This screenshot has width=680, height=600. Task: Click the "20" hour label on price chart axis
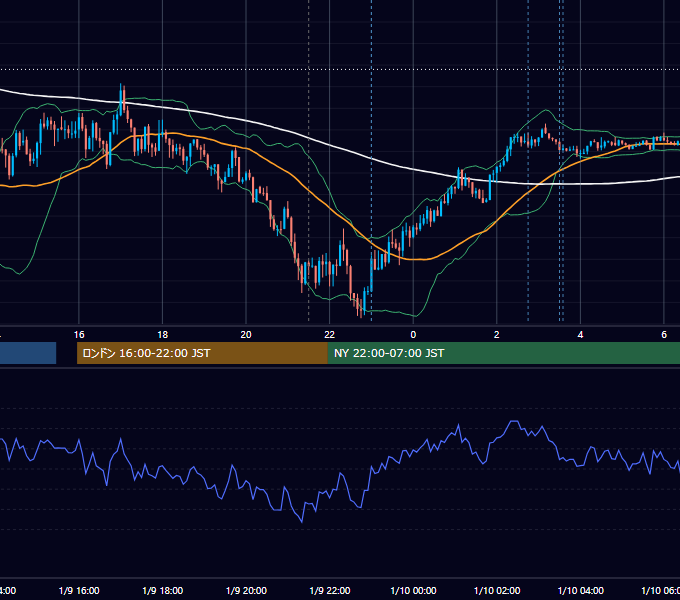pos(246,335)
